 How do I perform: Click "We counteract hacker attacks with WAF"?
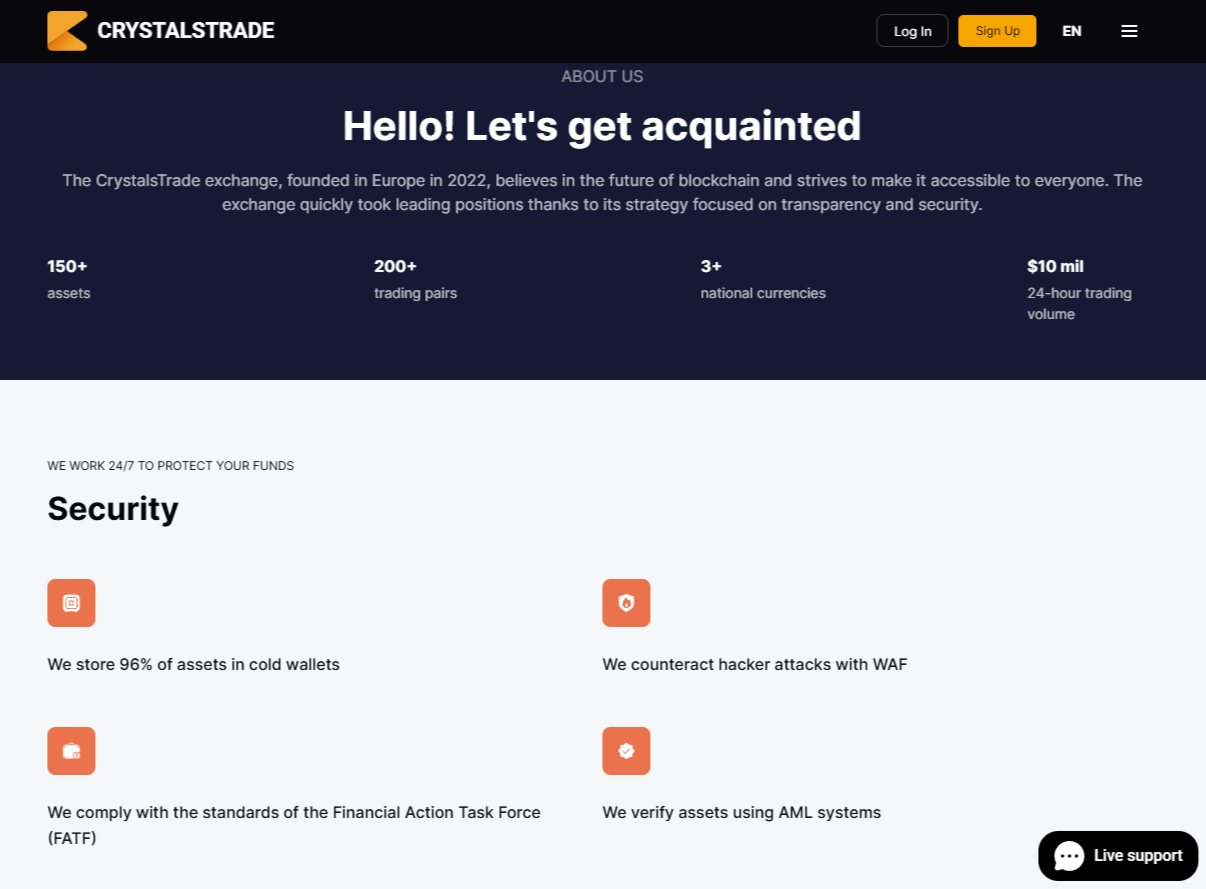(755, 664)
